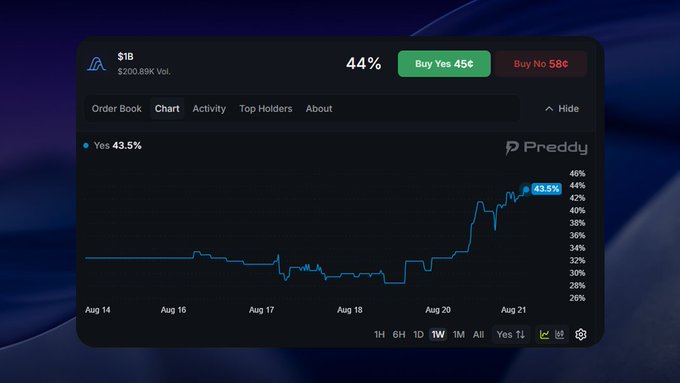
Task: Open chart settings gear icon
Action: [x=581, y=334]
